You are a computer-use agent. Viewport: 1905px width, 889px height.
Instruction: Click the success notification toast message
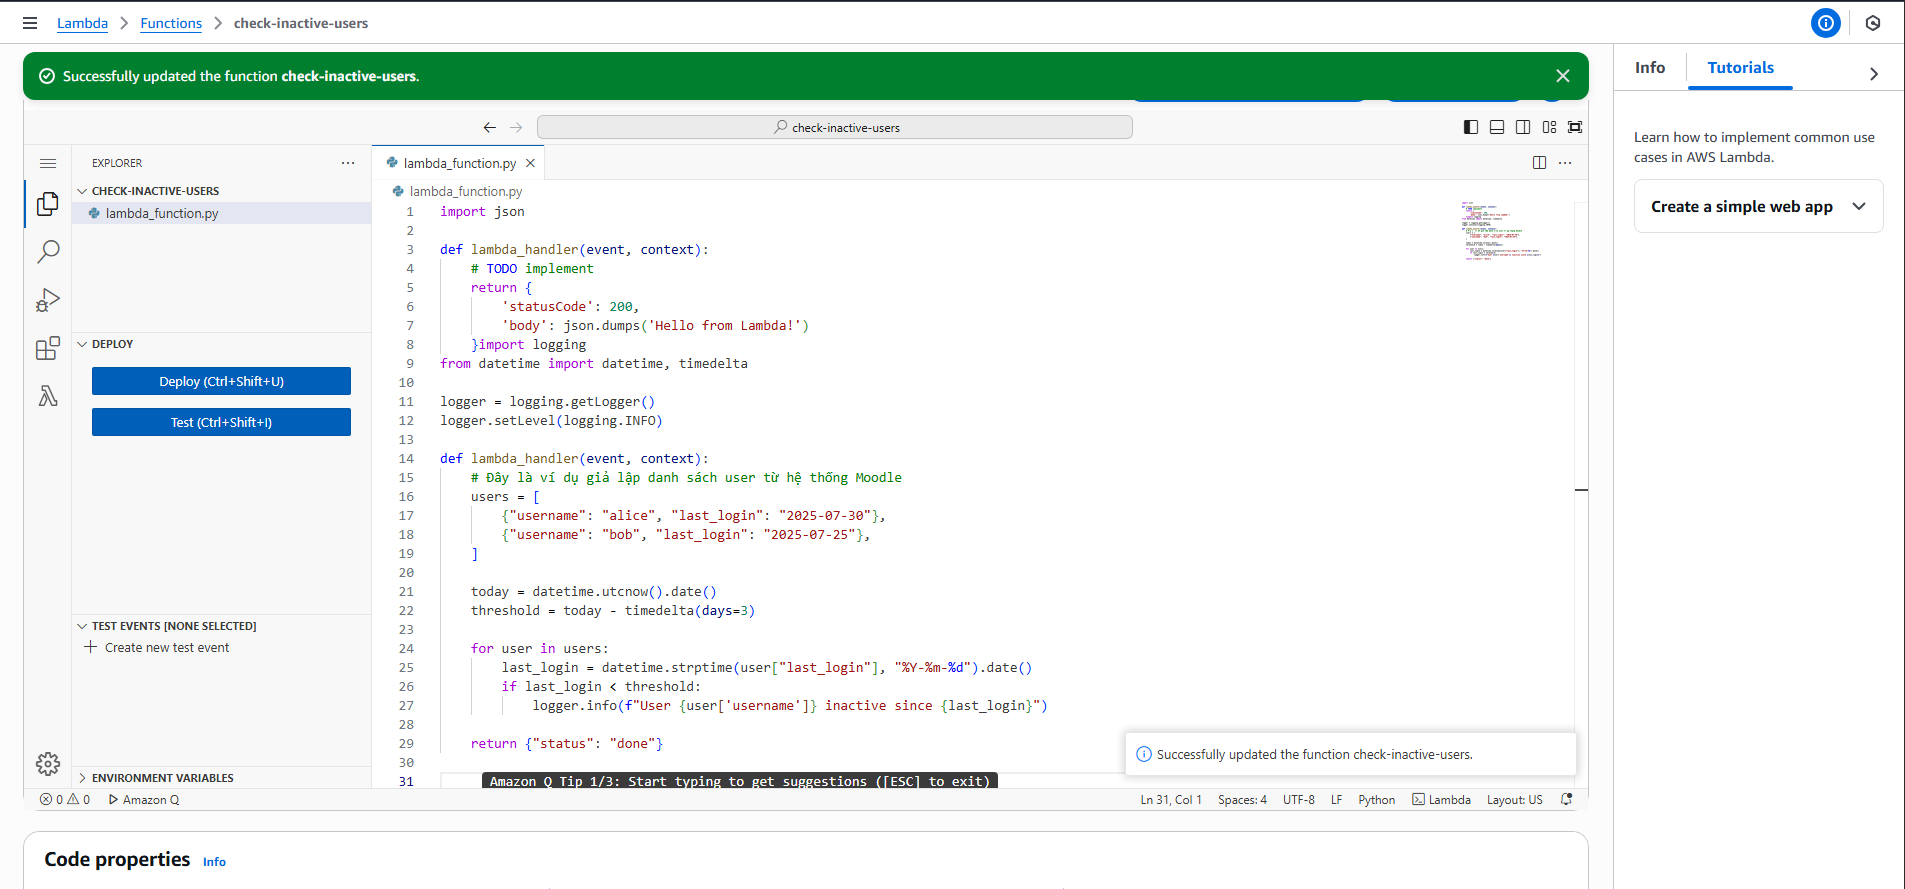click(x=1350, y=754)
